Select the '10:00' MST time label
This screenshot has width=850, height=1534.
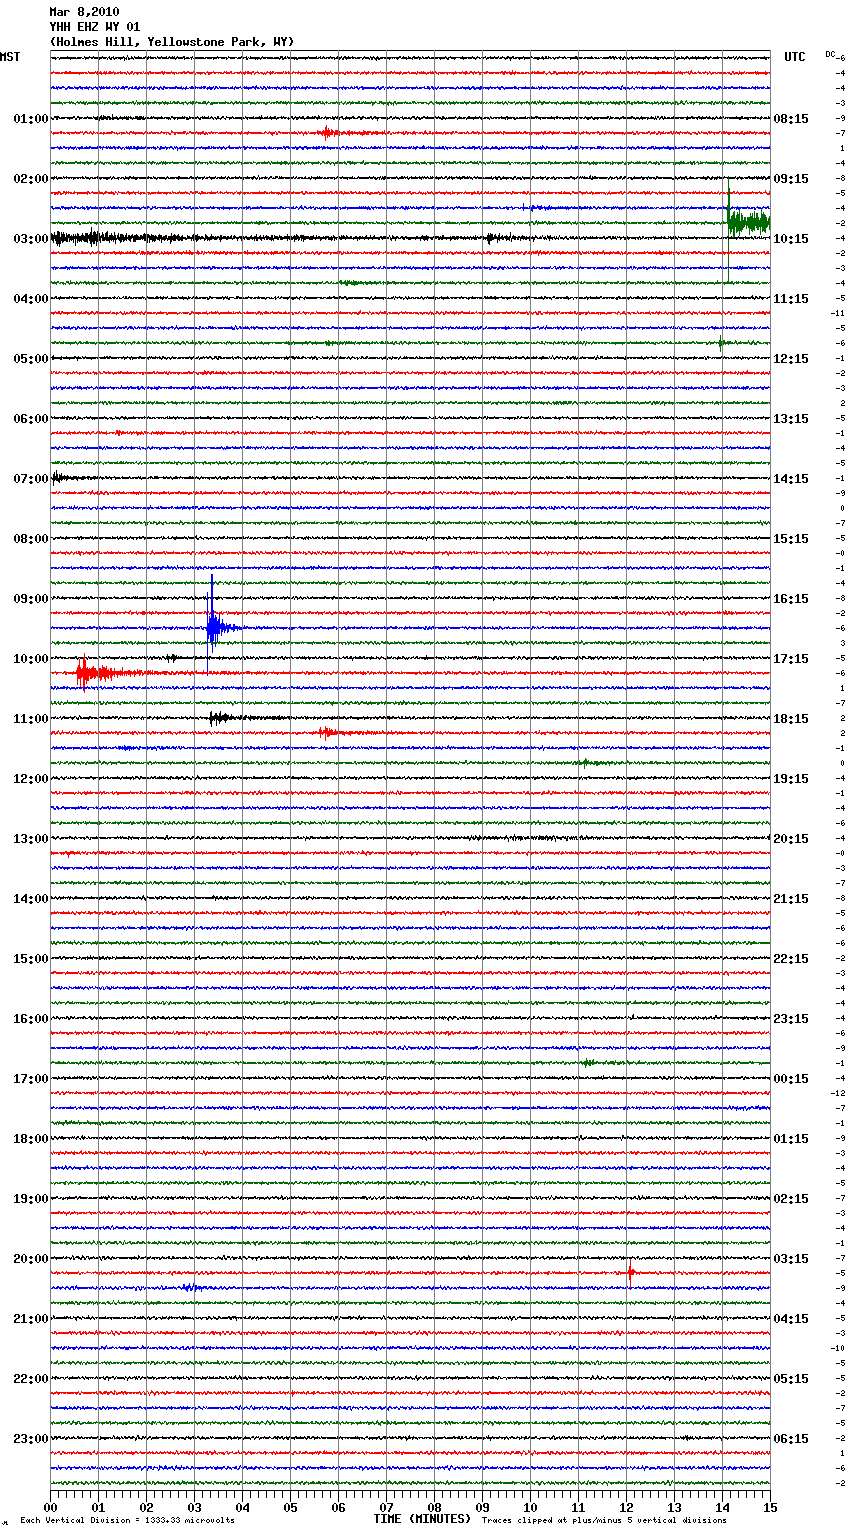pyautogui.click(x=31, y=659)
